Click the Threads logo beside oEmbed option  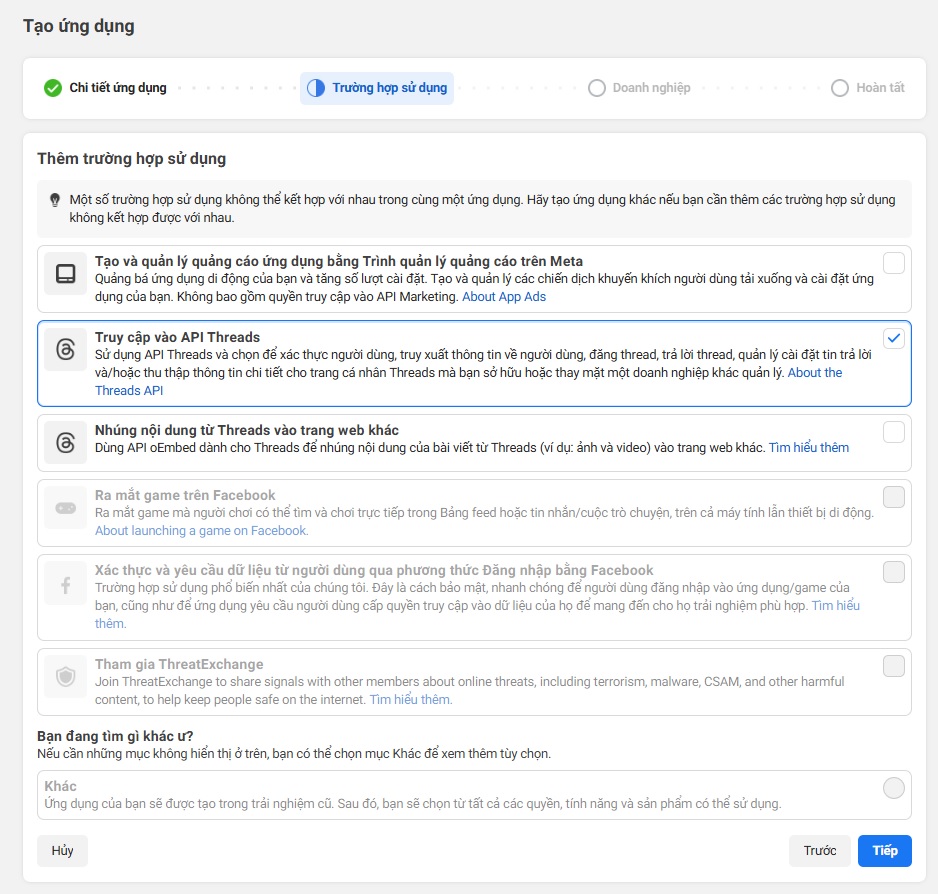[x=66, y=443]
